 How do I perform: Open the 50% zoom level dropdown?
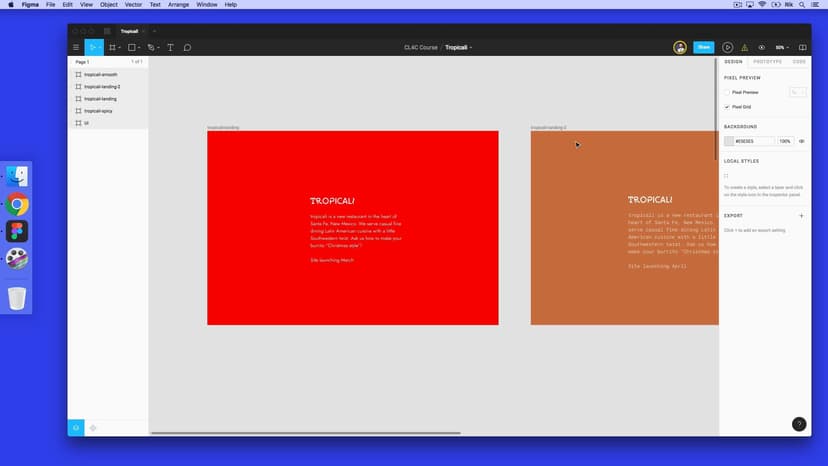pos(782,47)
